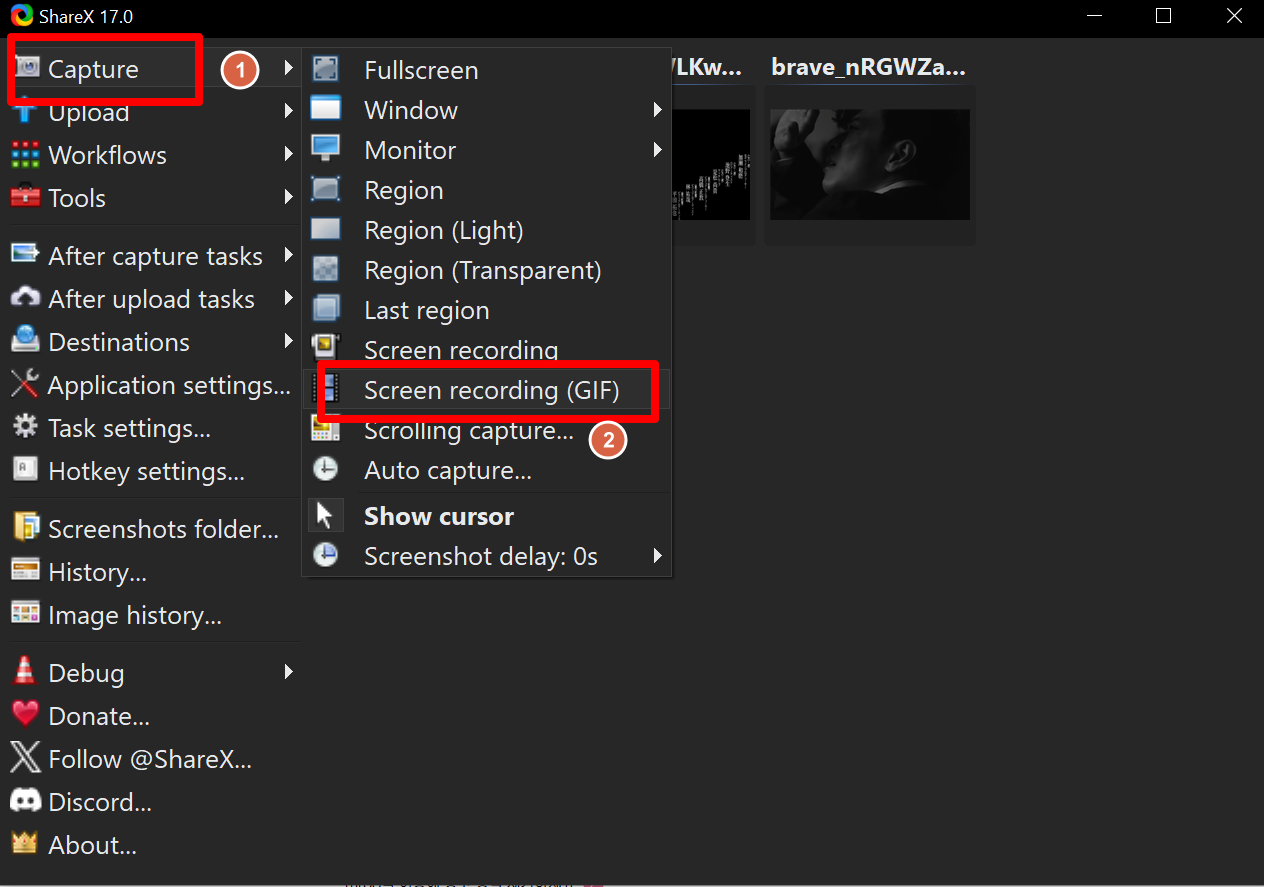Click the Donate heart icon
1264x887 pixels.
25,714
